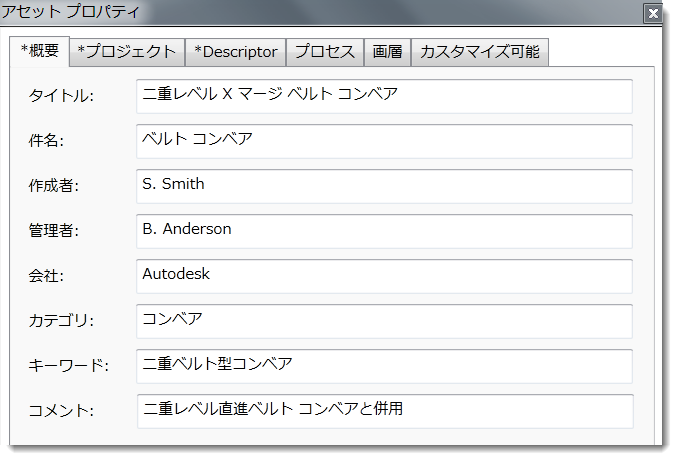Click the キーワード: label
677x460 pixels.
click(x=68, y=366)
